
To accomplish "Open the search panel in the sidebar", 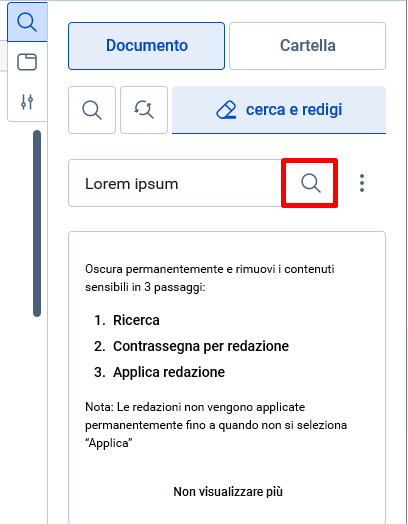I will [27, 22].
